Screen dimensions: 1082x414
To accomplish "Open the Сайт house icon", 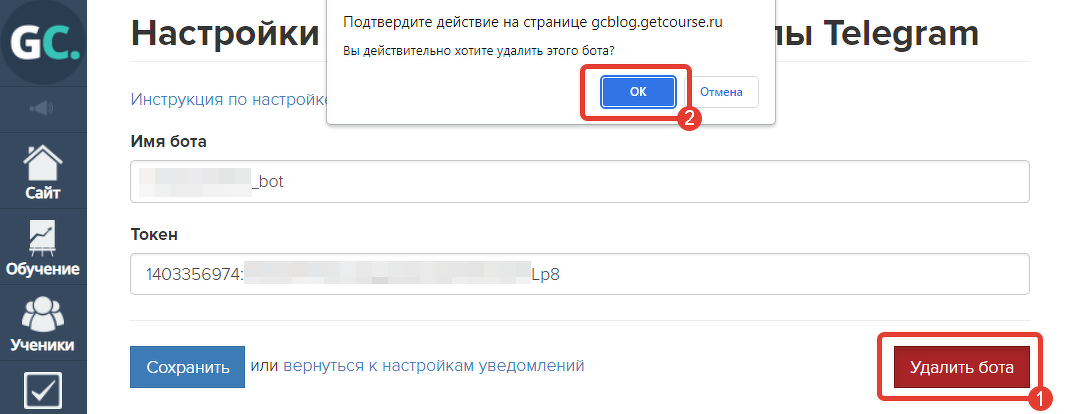I will point(43,172).
